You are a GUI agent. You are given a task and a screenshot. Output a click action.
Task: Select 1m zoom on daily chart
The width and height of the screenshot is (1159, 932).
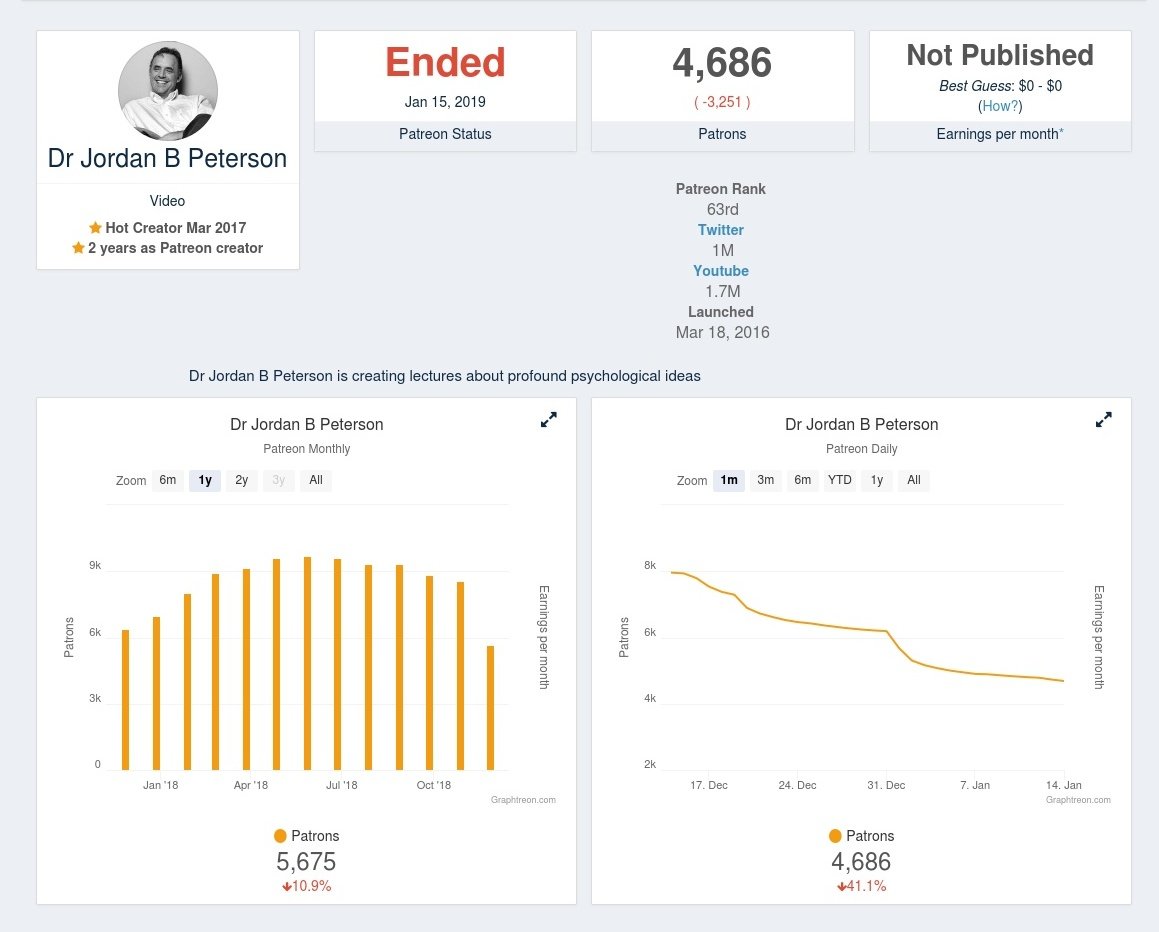click(728, 480)
